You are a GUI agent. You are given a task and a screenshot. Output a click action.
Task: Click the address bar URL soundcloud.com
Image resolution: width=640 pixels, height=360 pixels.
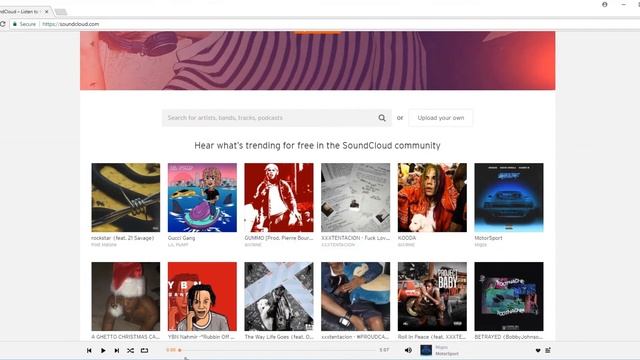pyautogui.click(x=71, y=24)
